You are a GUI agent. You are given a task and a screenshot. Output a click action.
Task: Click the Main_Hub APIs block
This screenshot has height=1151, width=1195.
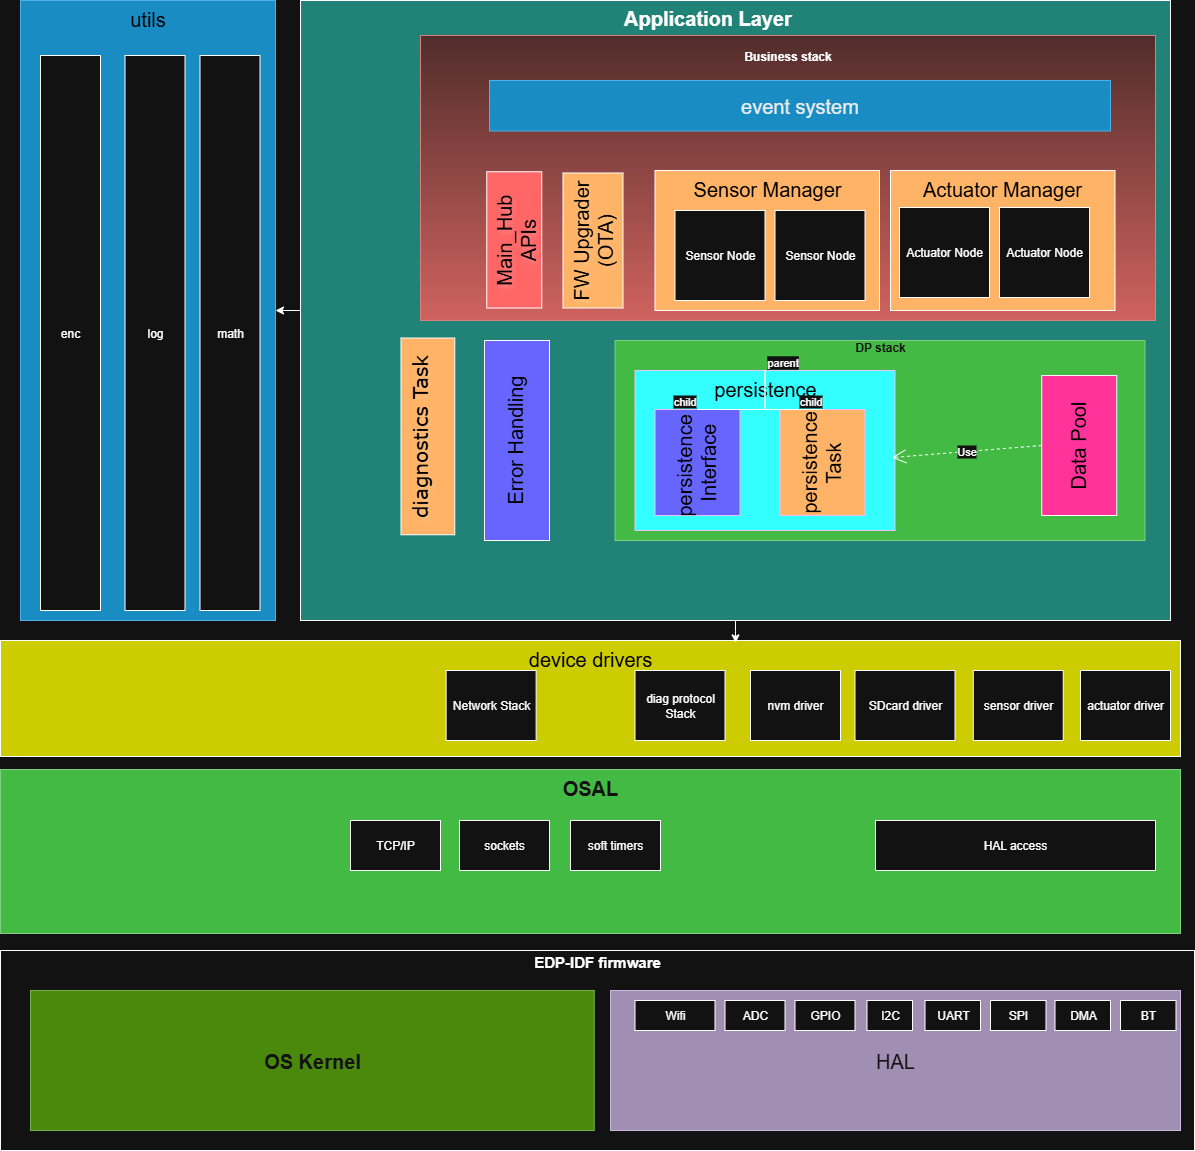tap(514, 240)
